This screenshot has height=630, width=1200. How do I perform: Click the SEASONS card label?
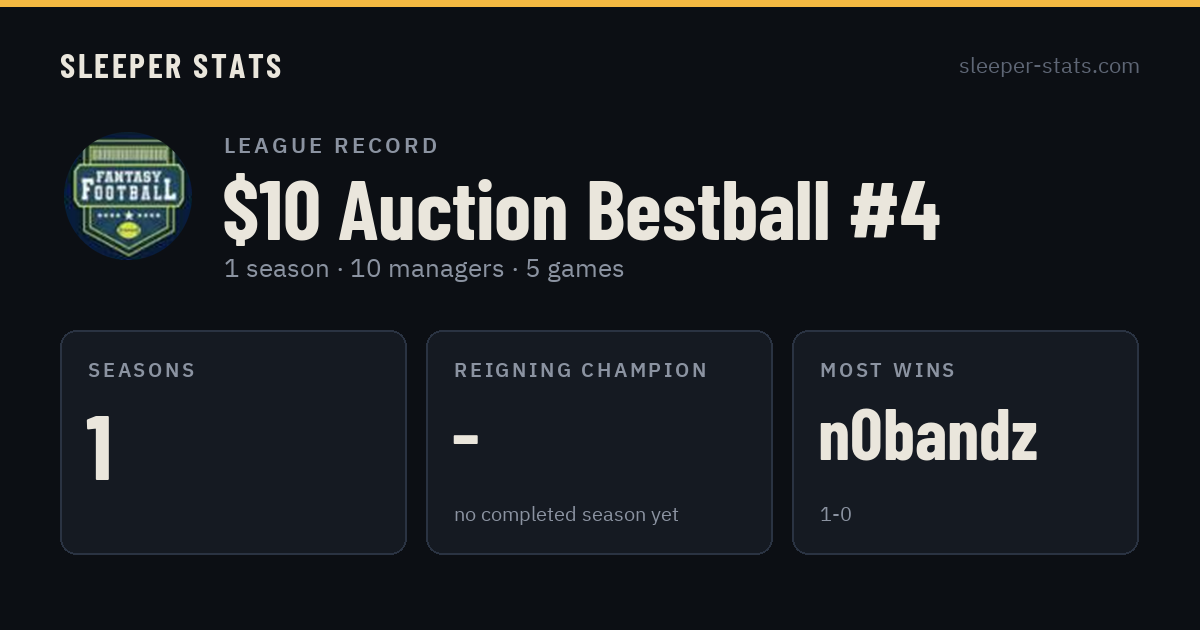point(142,370)
